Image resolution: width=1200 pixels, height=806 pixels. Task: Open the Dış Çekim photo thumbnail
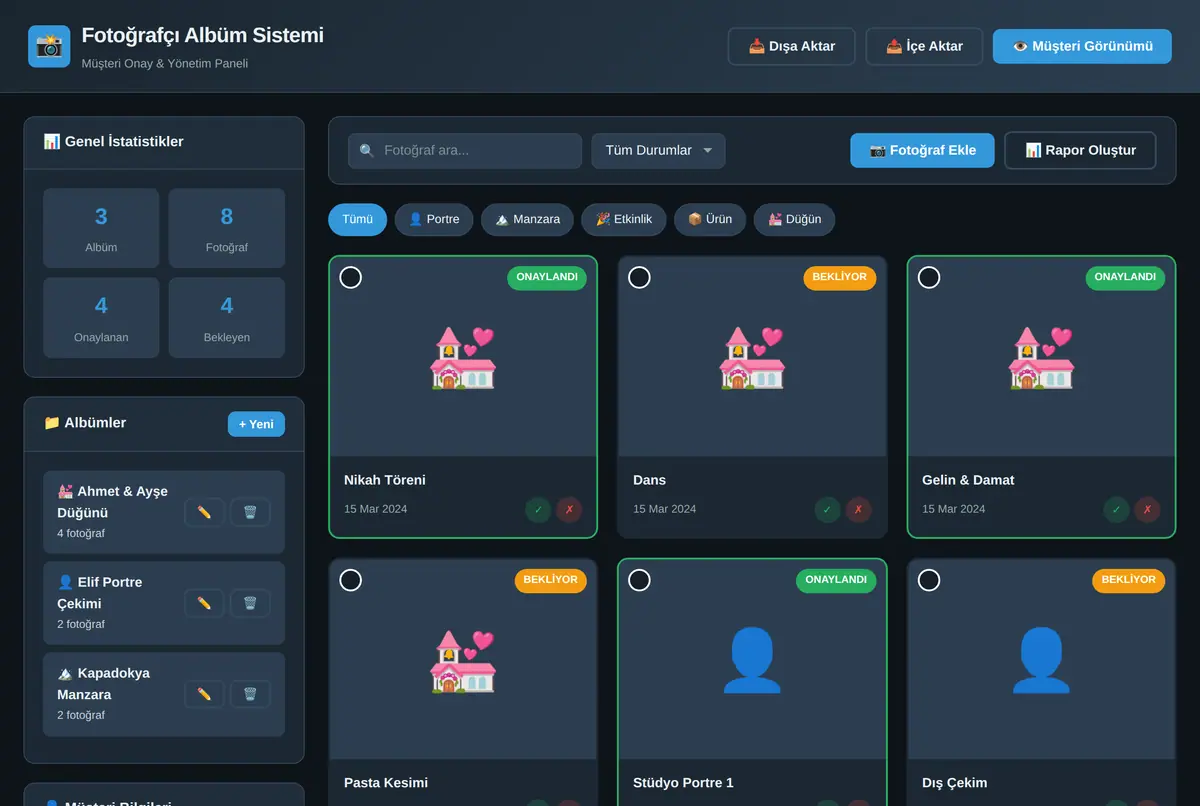coord(1041,660)
